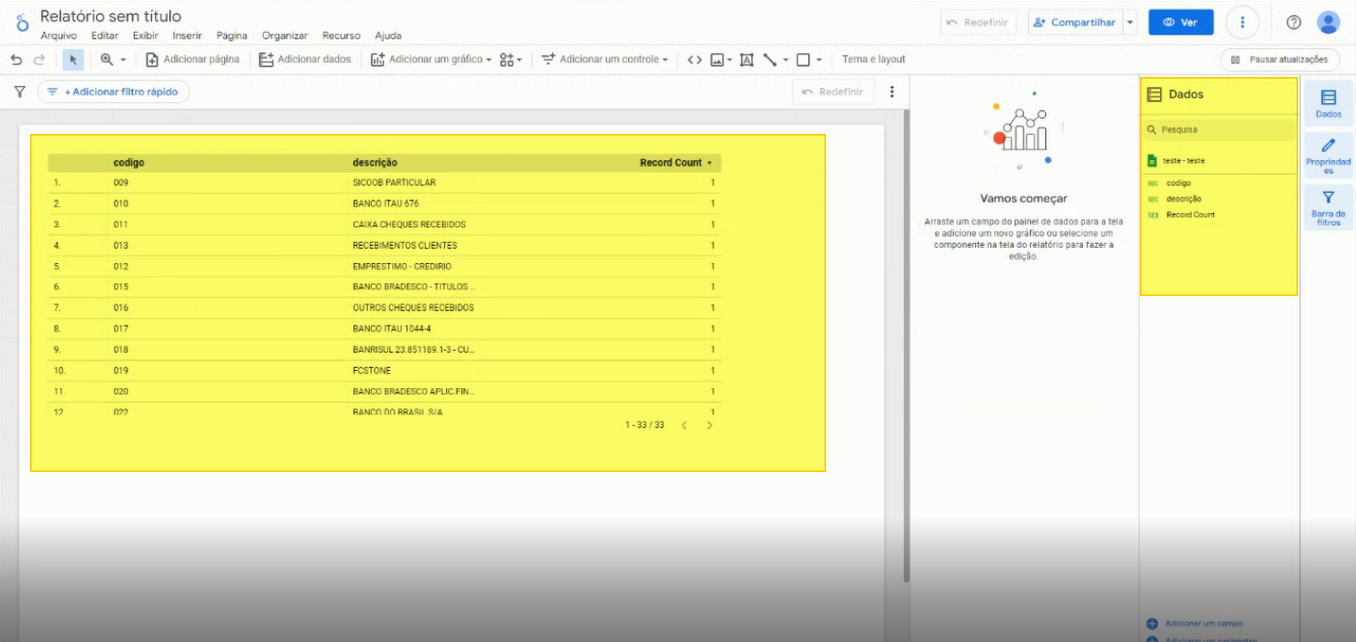Open the Propriedades side panel
The height and width of the screenshot is (642, 1356).
(1328, 157)
